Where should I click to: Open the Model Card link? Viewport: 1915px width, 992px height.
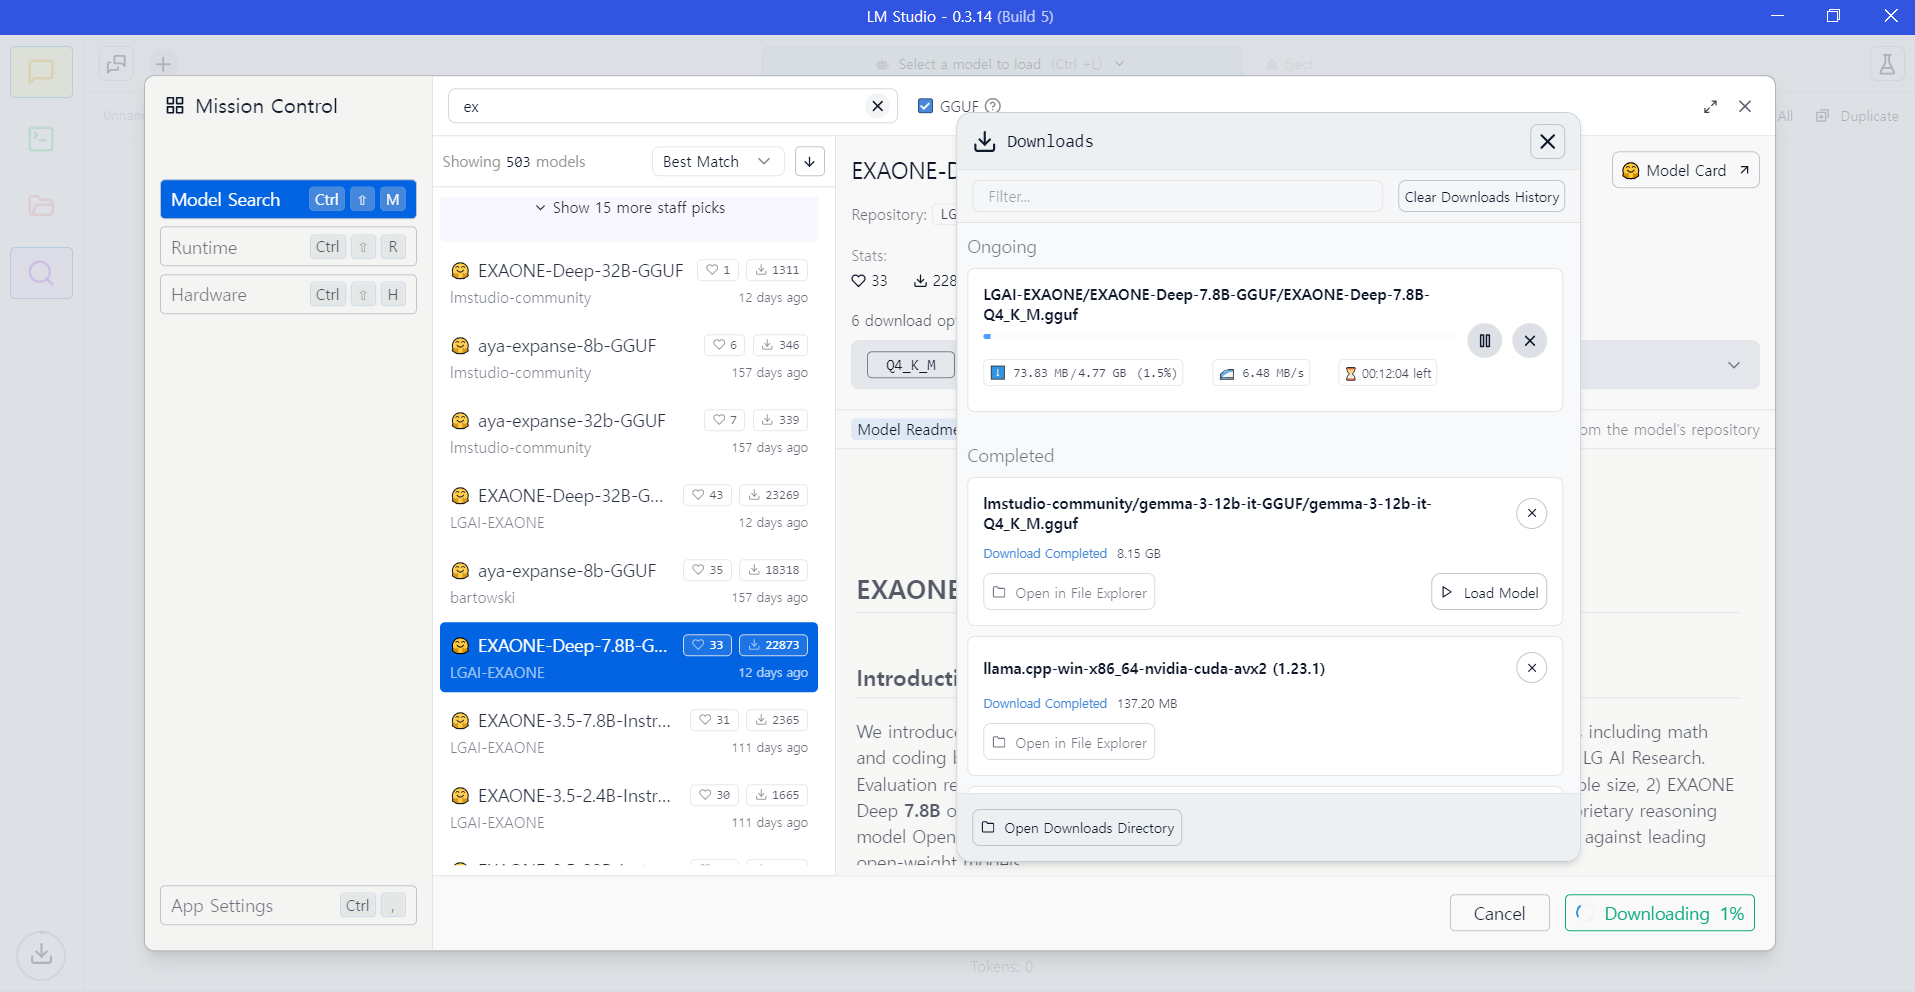(x=1685, y=170)
